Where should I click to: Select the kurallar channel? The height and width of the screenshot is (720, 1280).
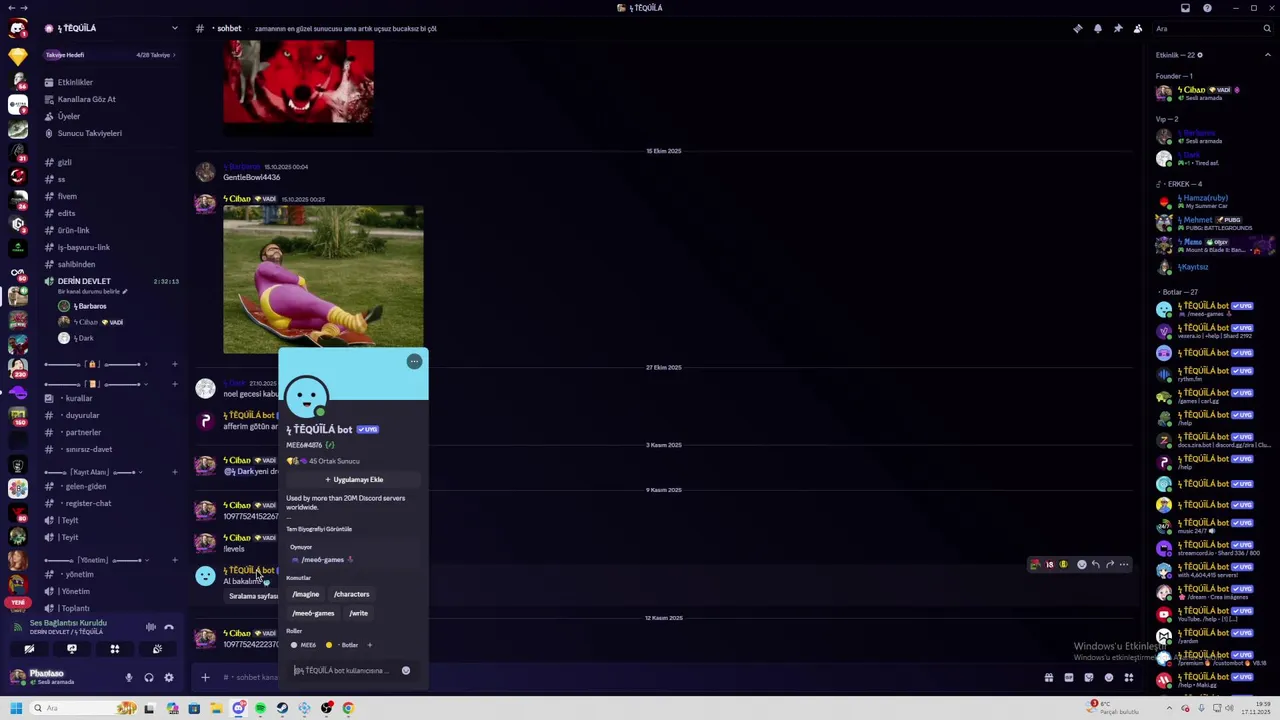tap(110, 398)
